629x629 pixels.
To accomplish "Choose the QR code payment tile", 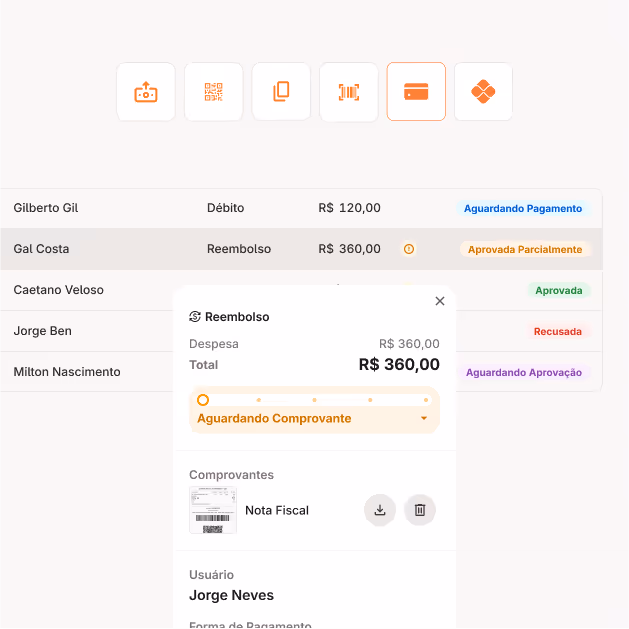I will [x=213, y=91].
